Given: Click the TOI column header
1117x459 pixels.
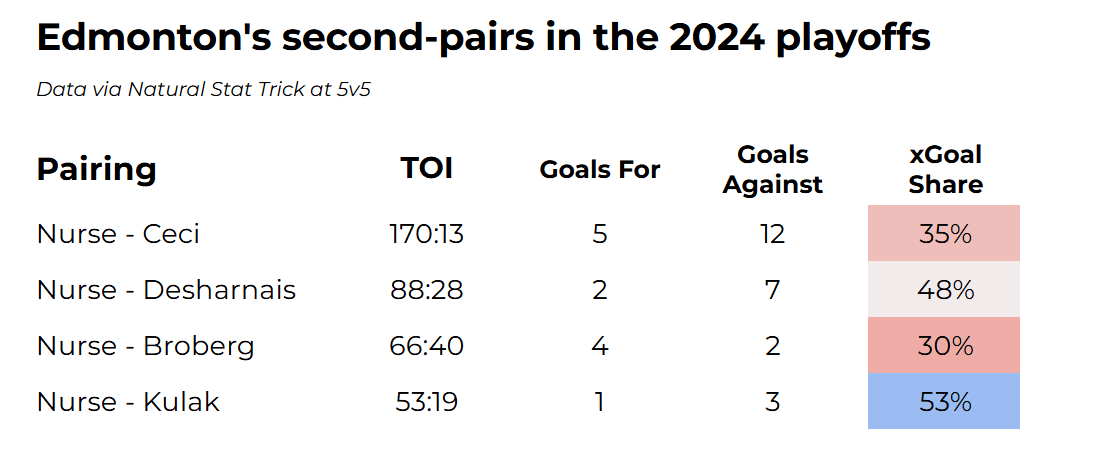Looking at the screenshot, I should pos(426,169).
